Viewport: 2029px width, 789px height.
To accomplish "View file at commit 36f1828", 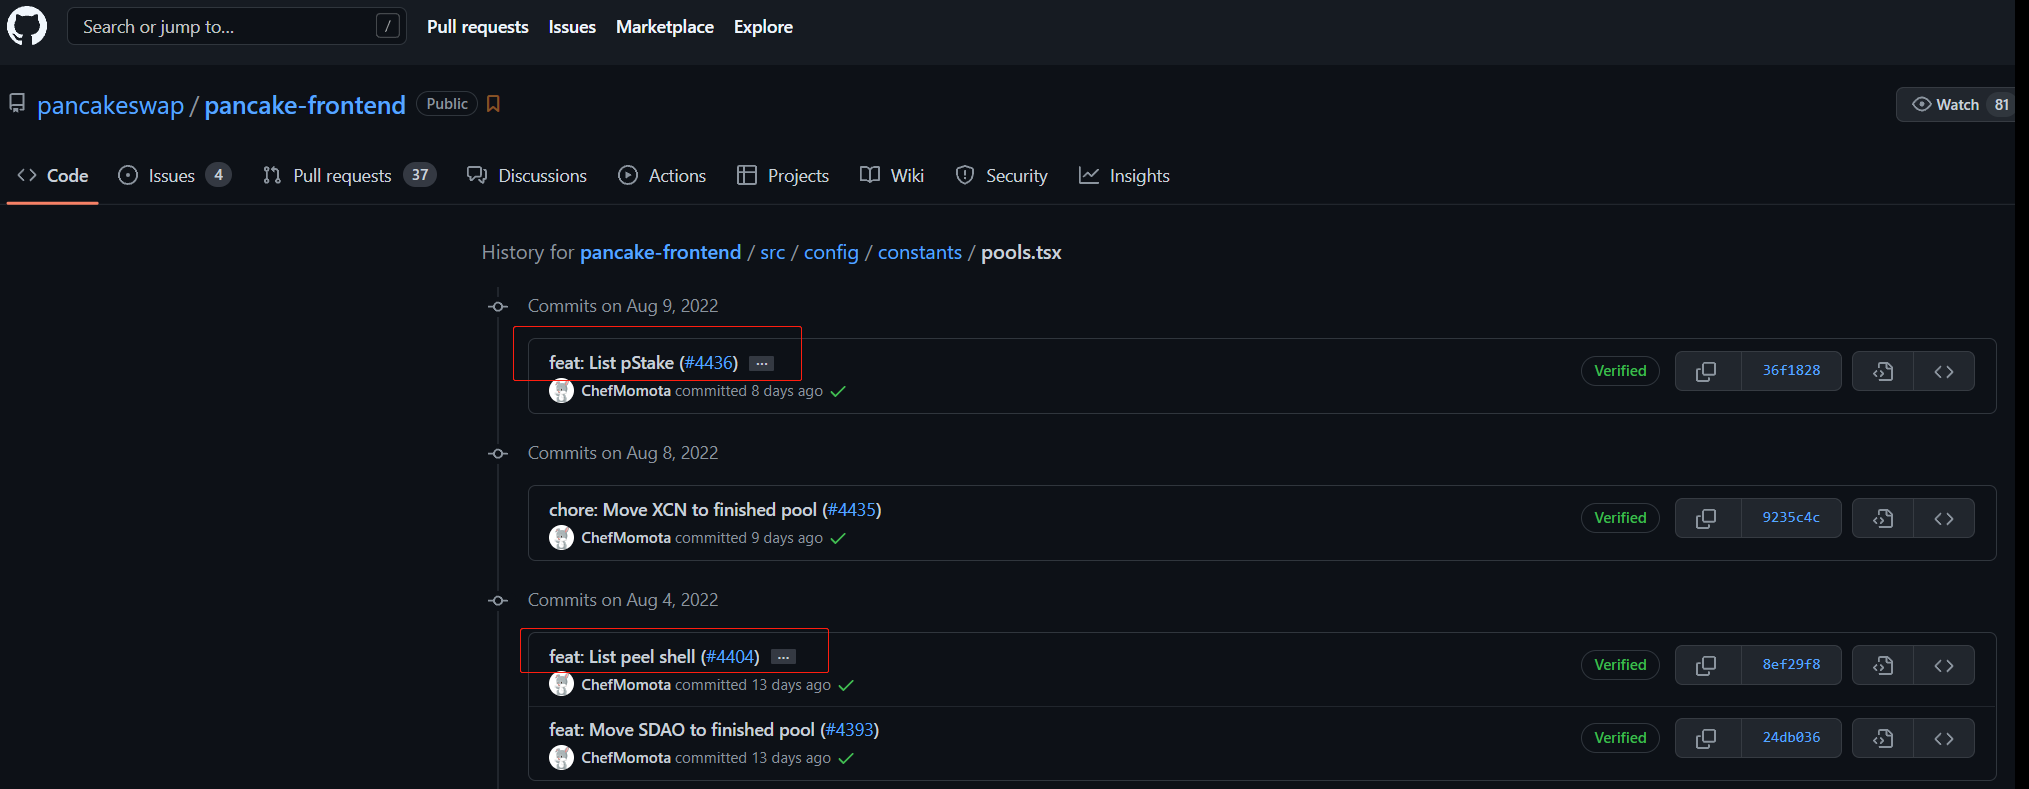I will (x=1883, y=371).
